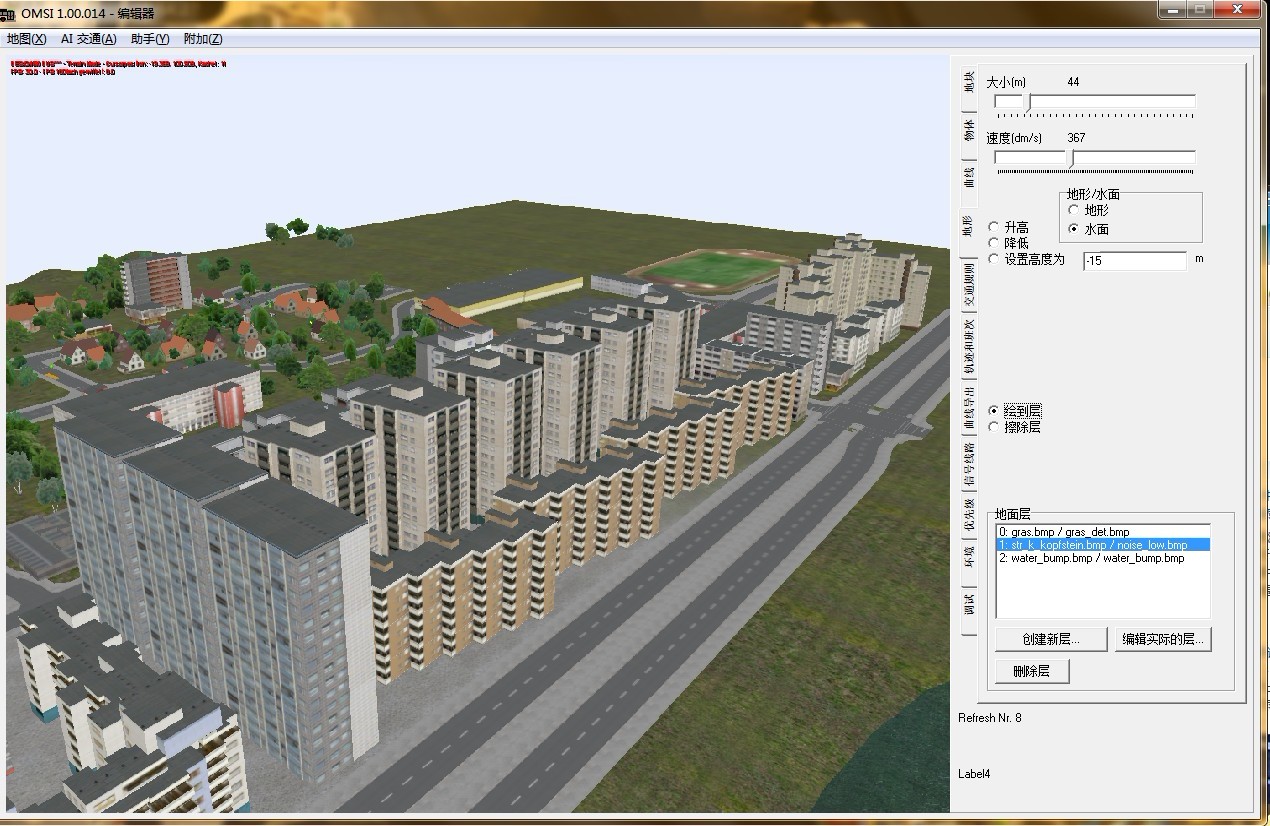Click the OMSI app icon in title bar

(x=8, y=14)
